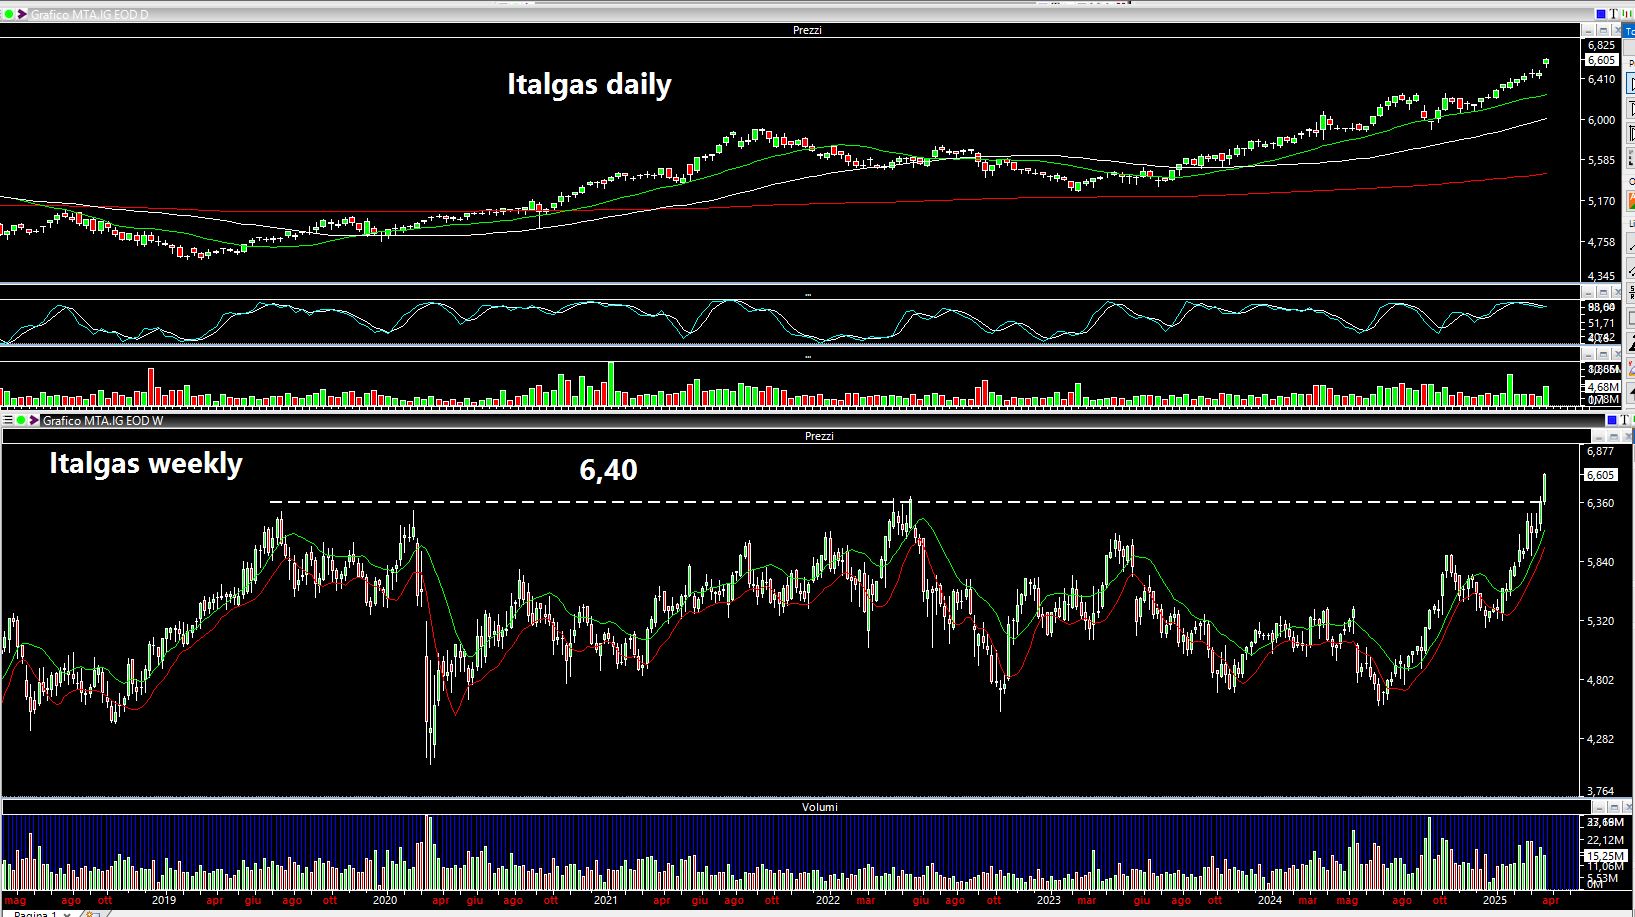Click the weekly chart 'Prezzi' pane header
1635x917 pixels.
click(819, 436)
